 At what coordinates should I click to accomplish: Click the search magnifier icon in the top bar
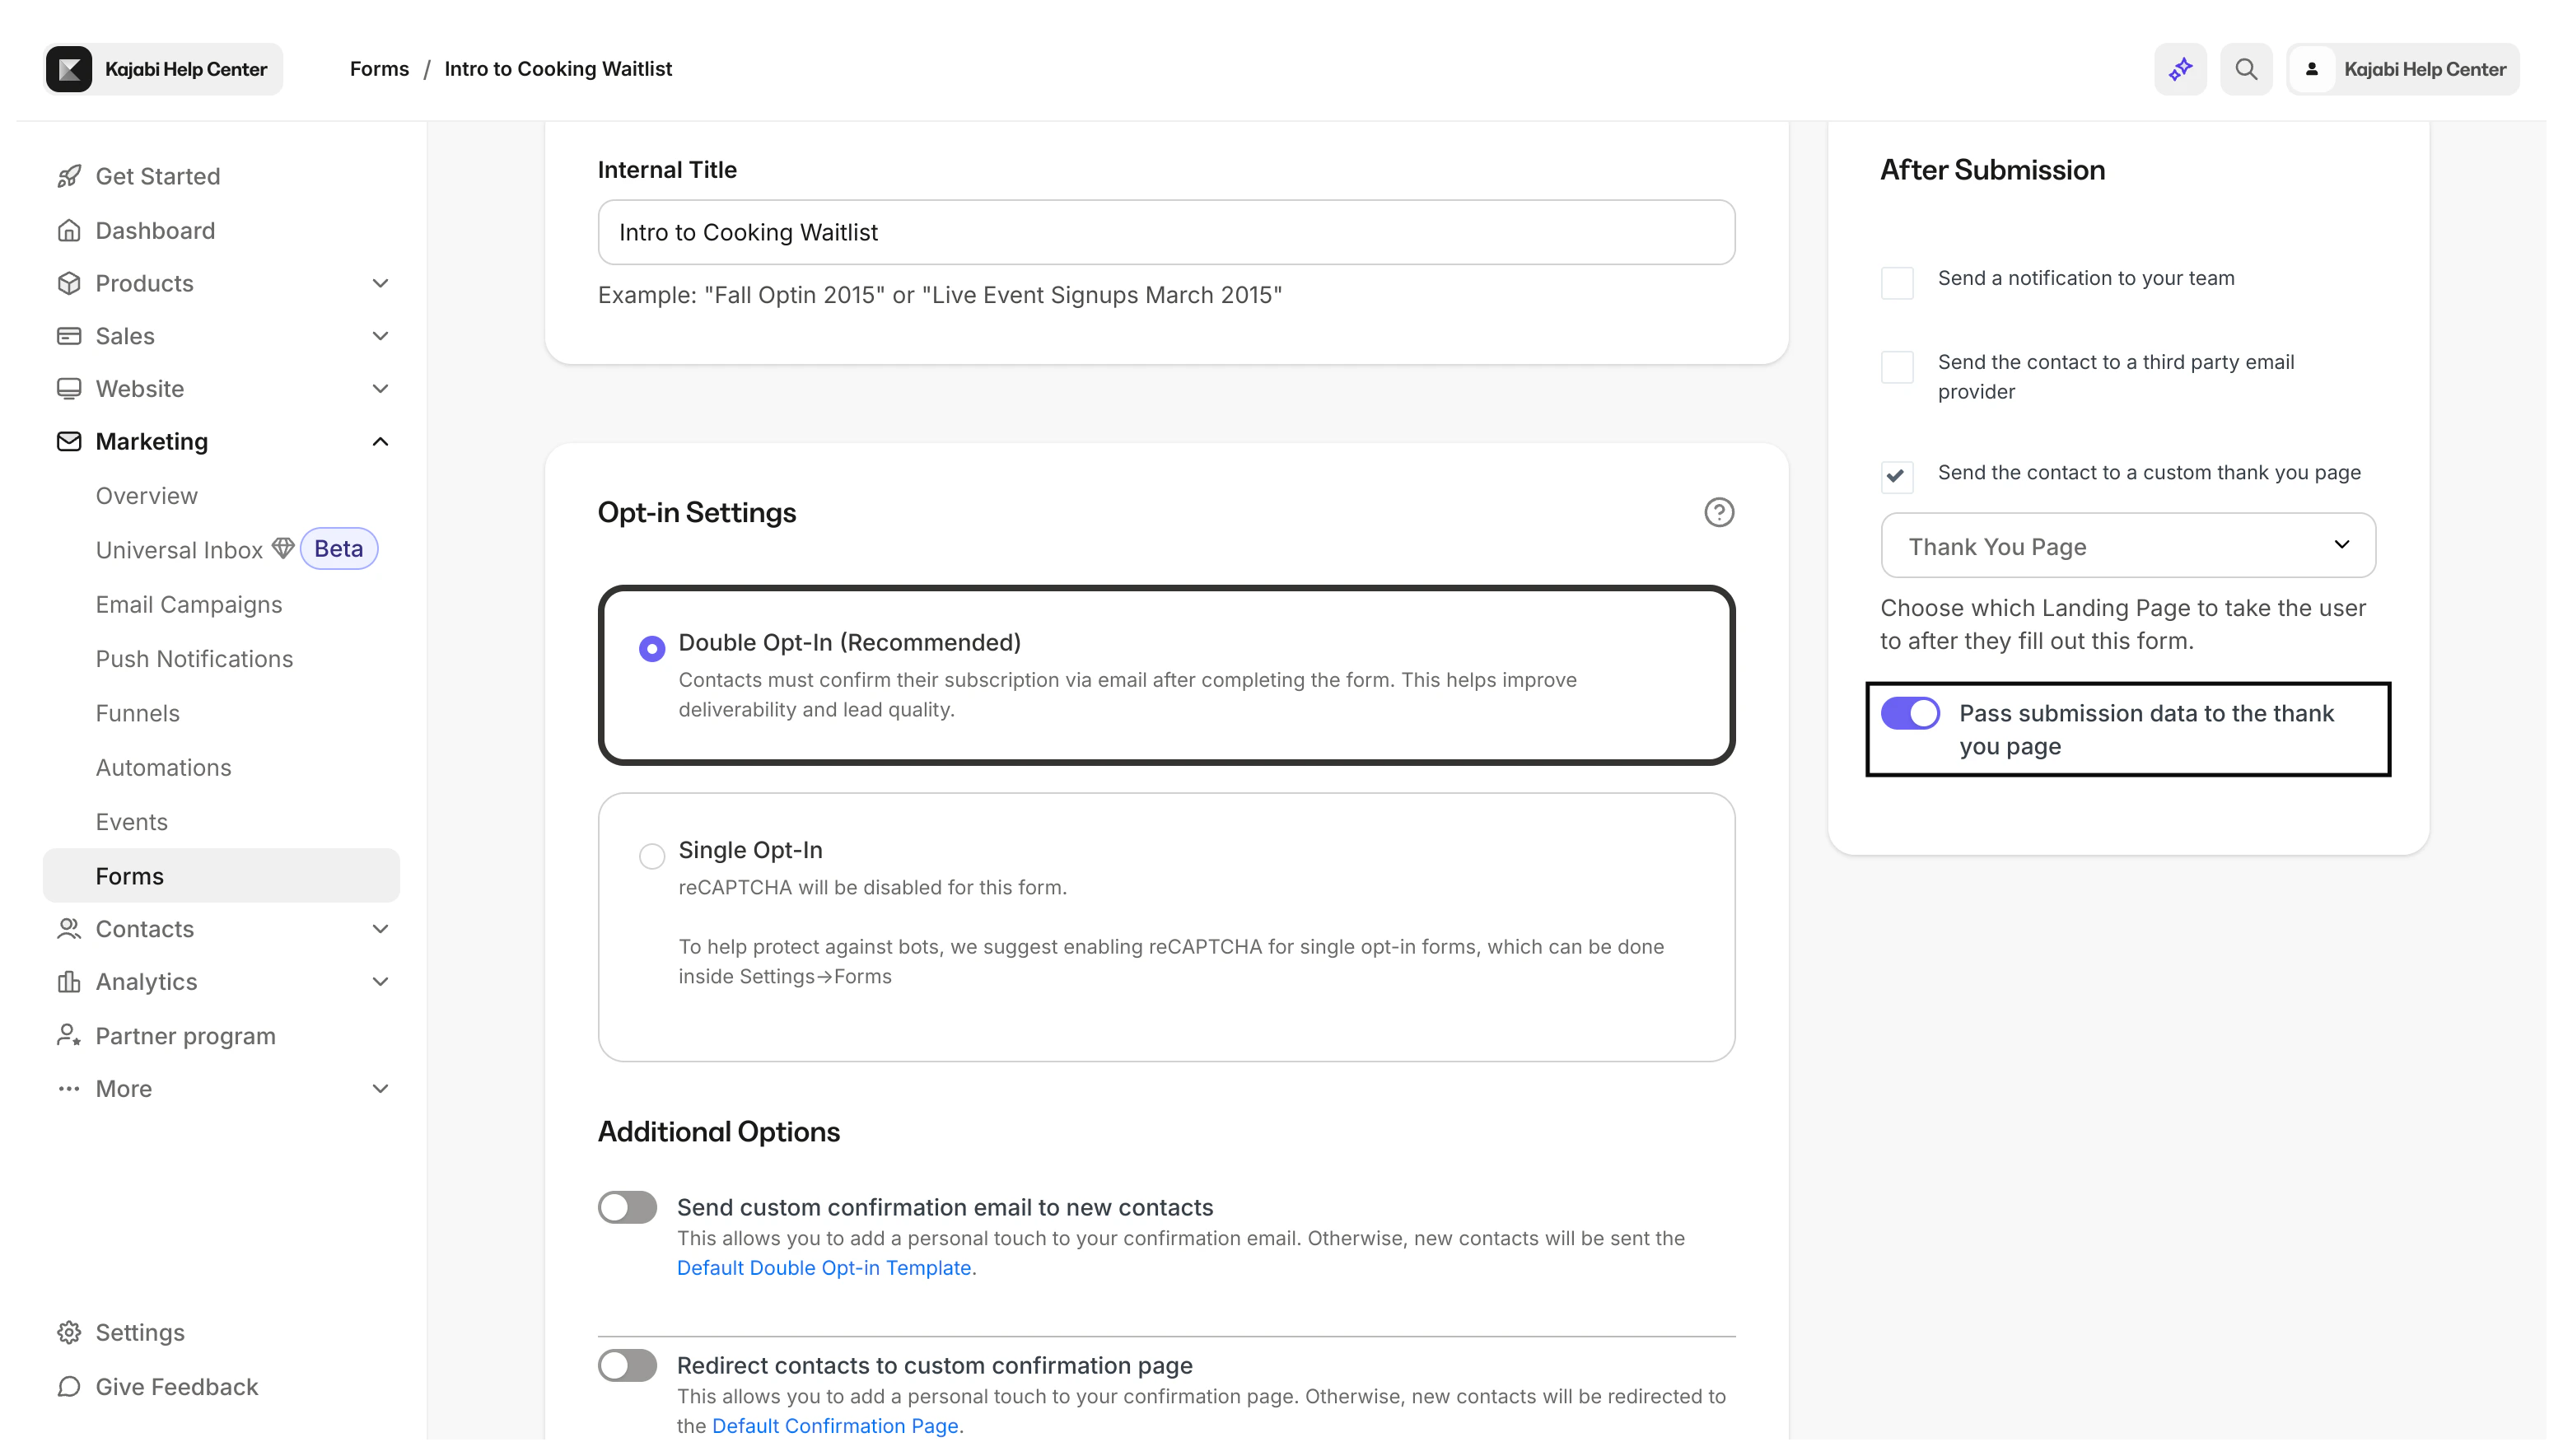(x=2246, y=69)
